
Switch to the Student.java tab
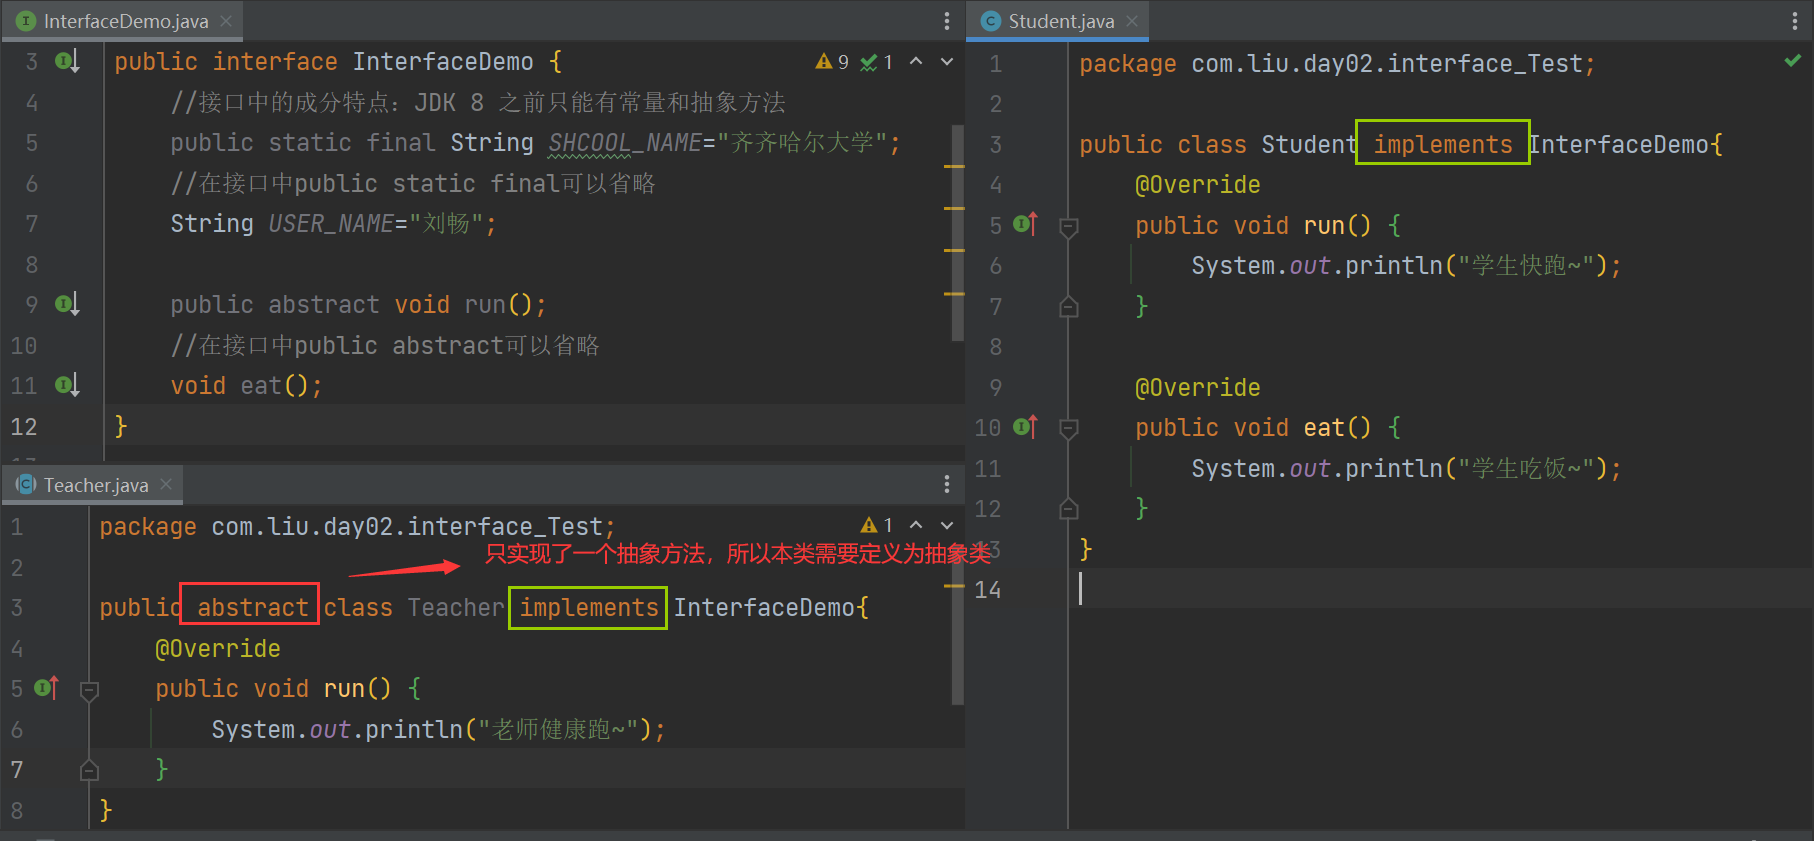point(1061,21)
